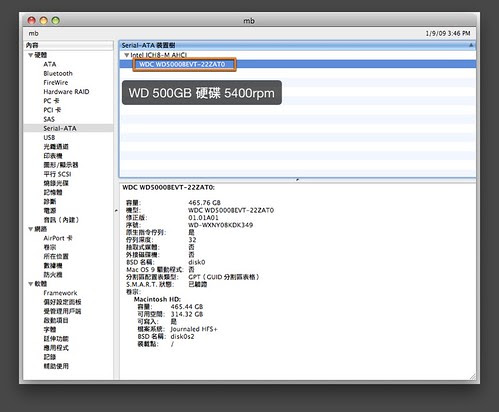Image resolution: width=499 pixels, height=412 pixels.
Task: Click the Journaled HFS+ file system value
Action: (194, 329)
